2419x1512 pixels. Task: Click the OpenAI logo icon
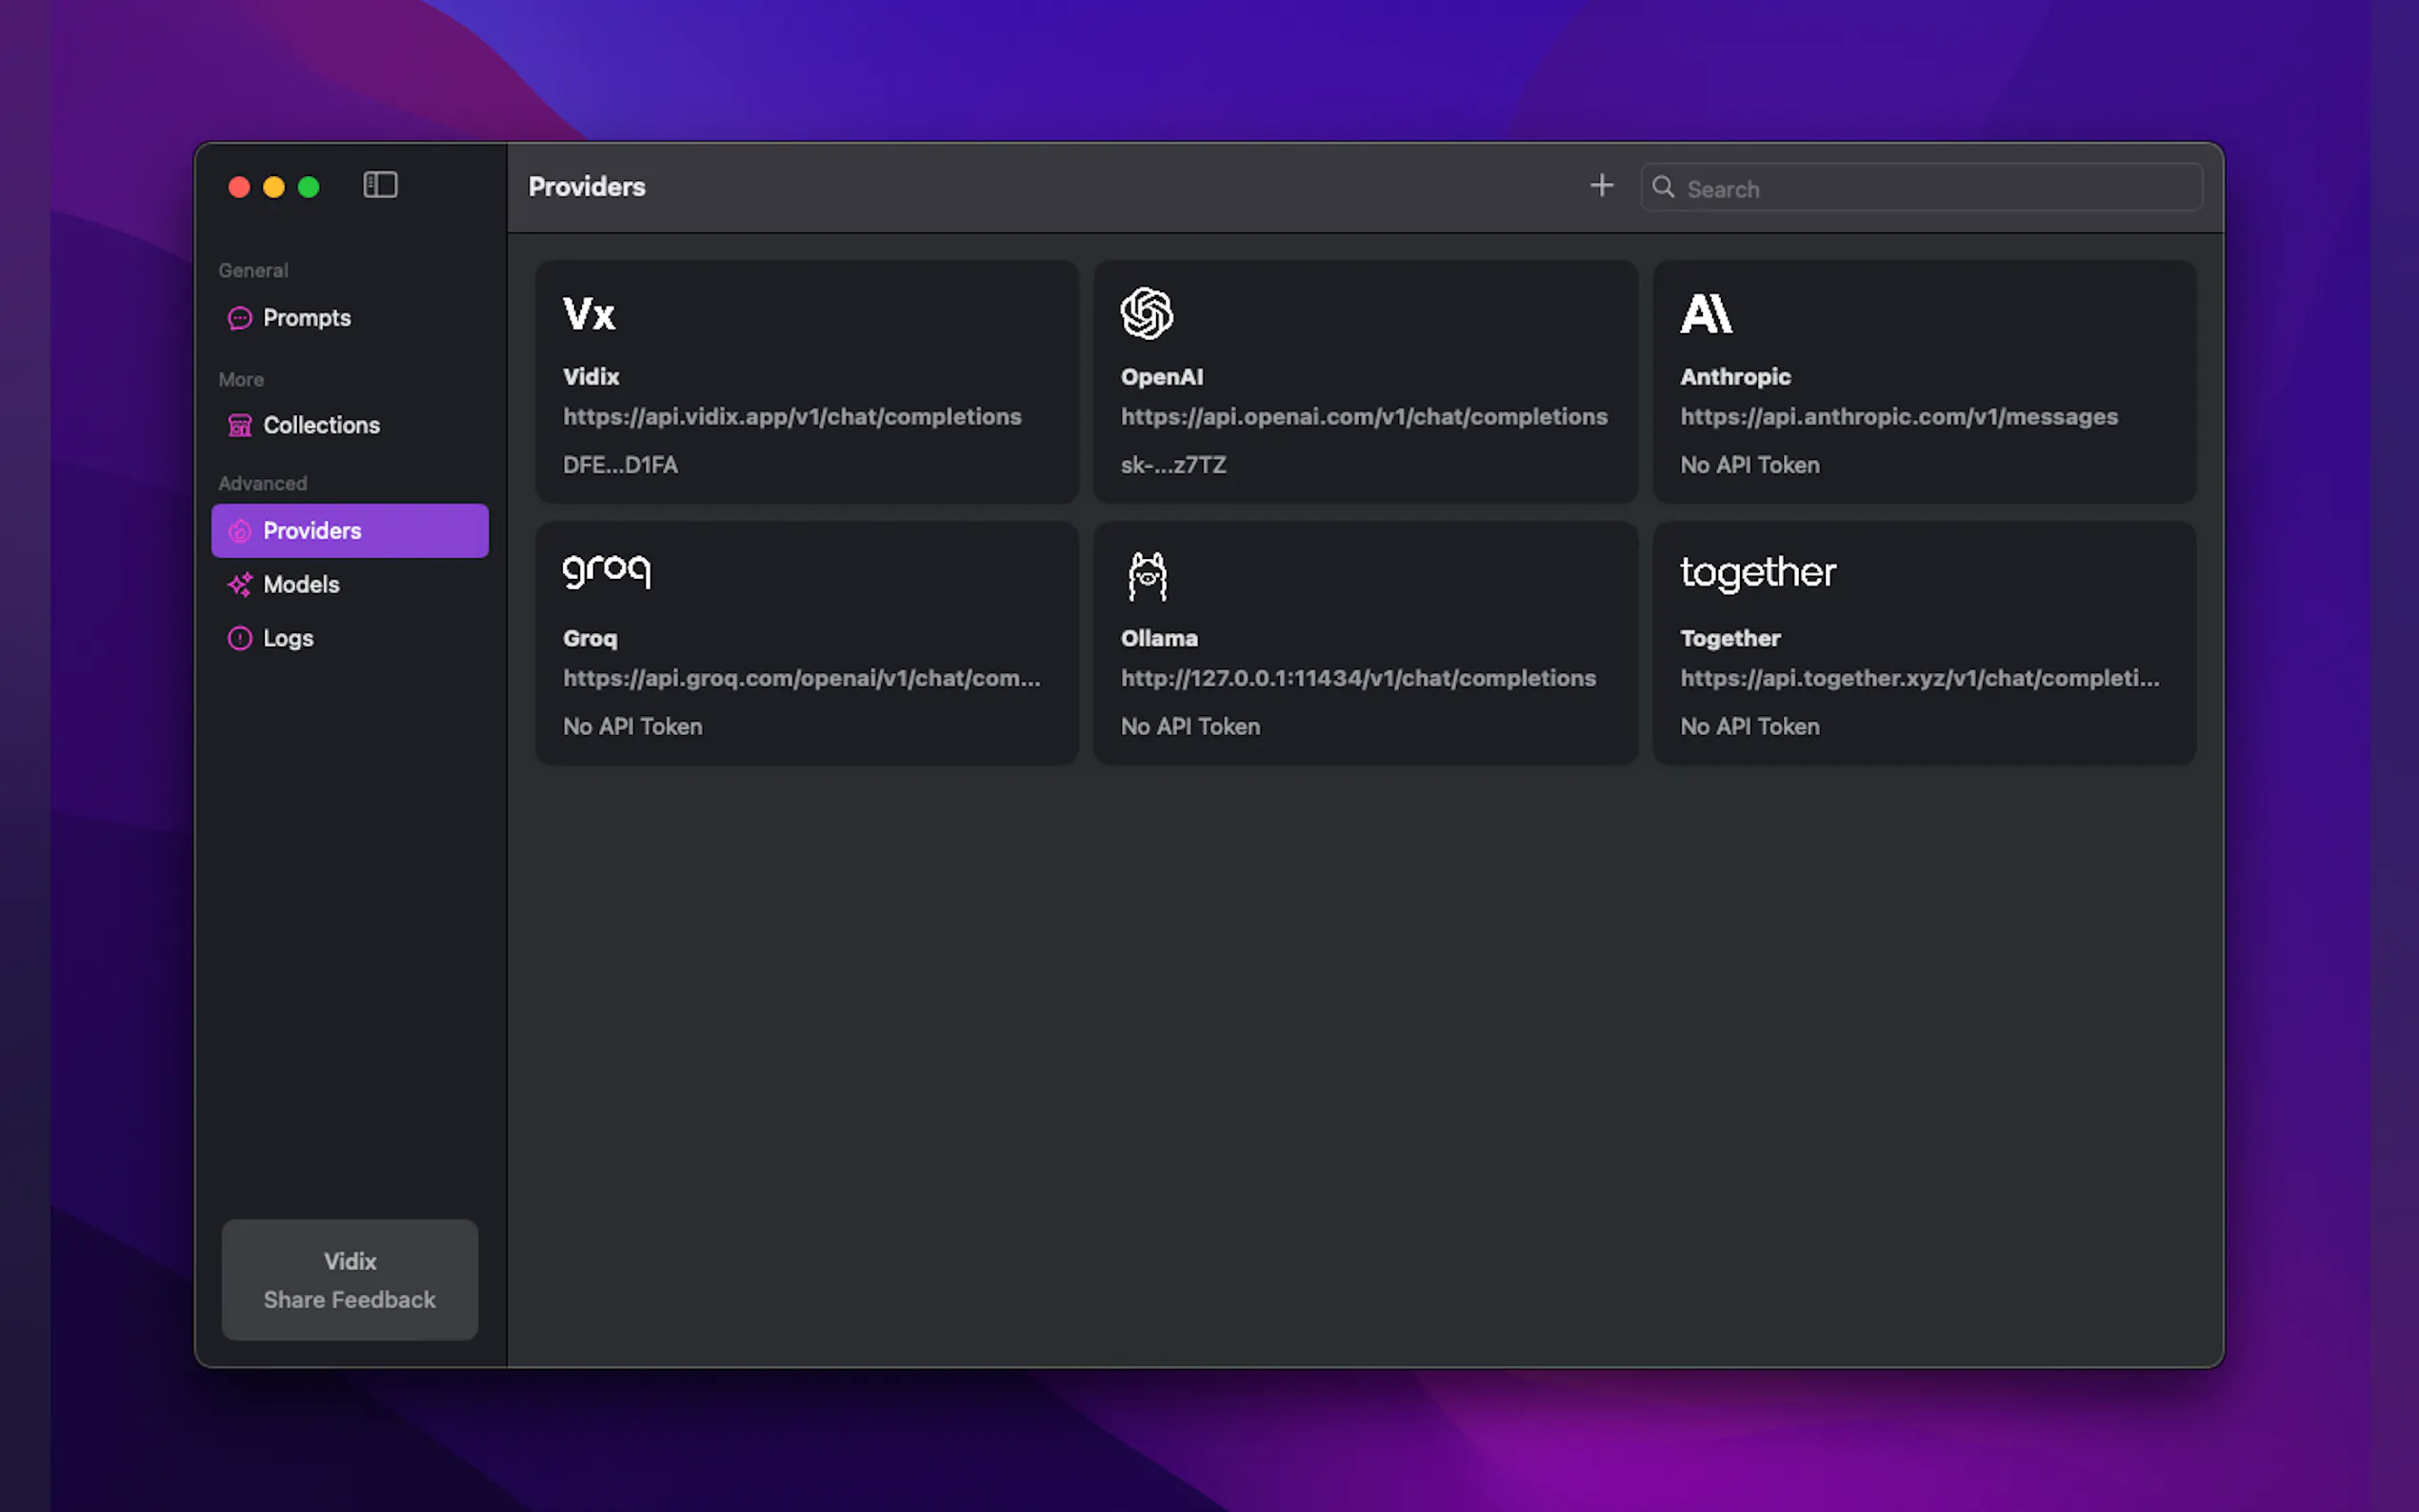(1146, 314)
